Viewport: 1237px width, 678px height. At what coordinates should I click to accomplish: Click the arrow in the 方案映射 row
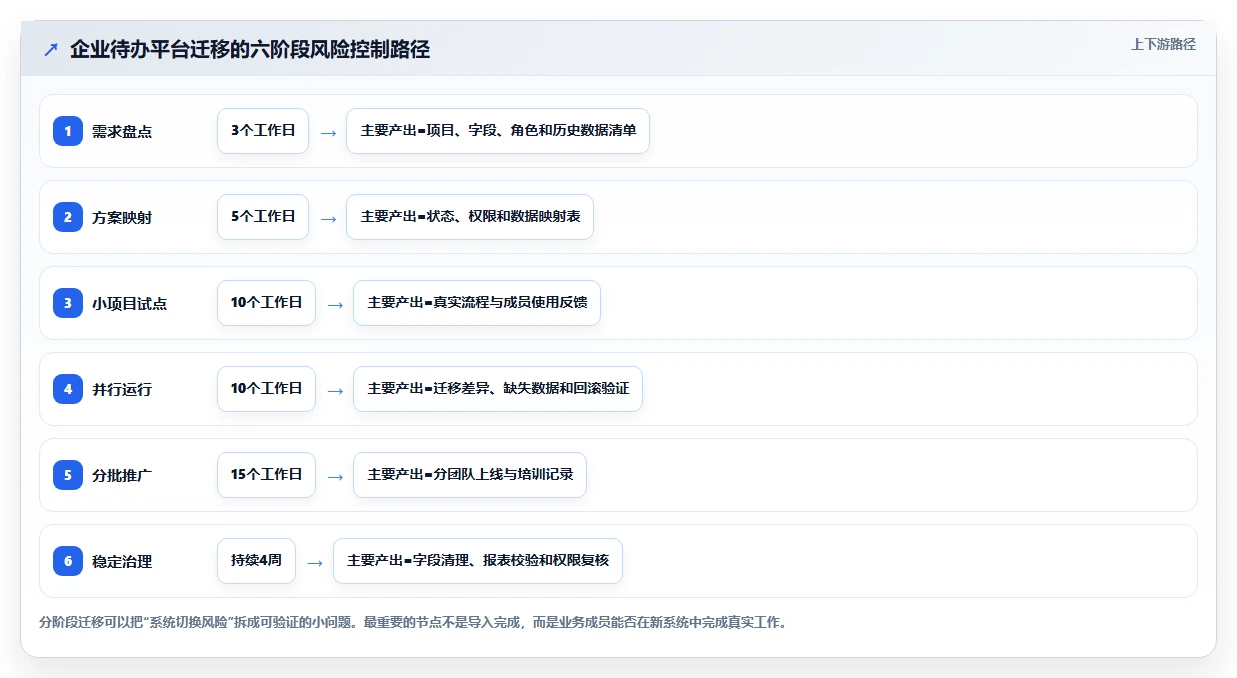[328, 218]
